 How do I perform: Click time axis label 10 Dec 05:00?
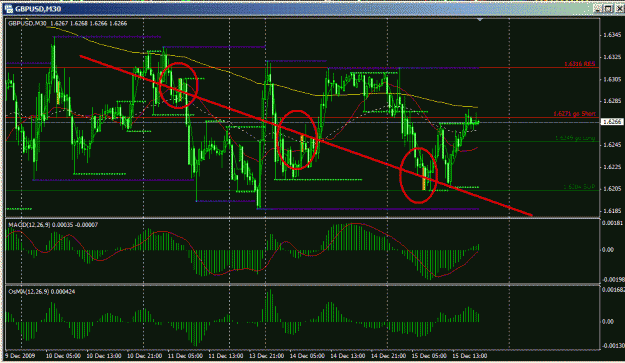[63, 356]
